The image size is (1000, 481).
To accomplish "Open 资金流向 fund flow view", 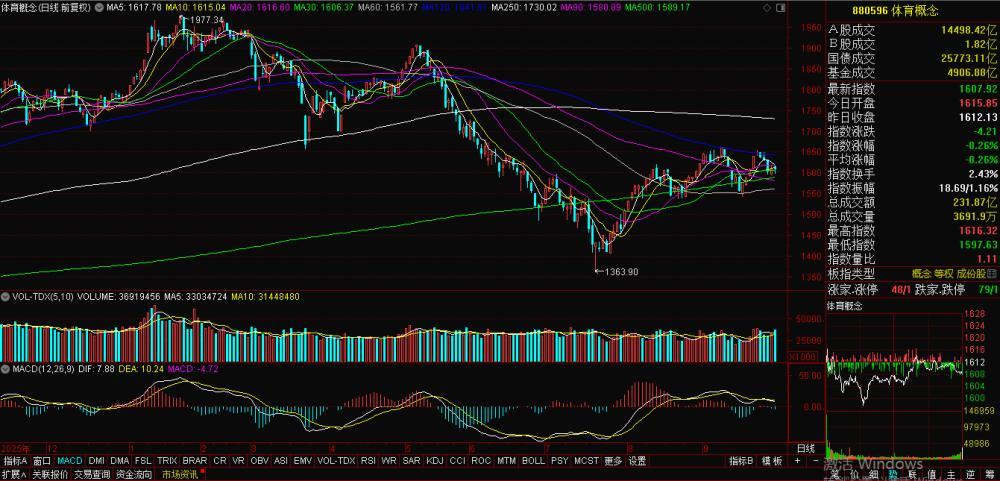I will (134, 474).
